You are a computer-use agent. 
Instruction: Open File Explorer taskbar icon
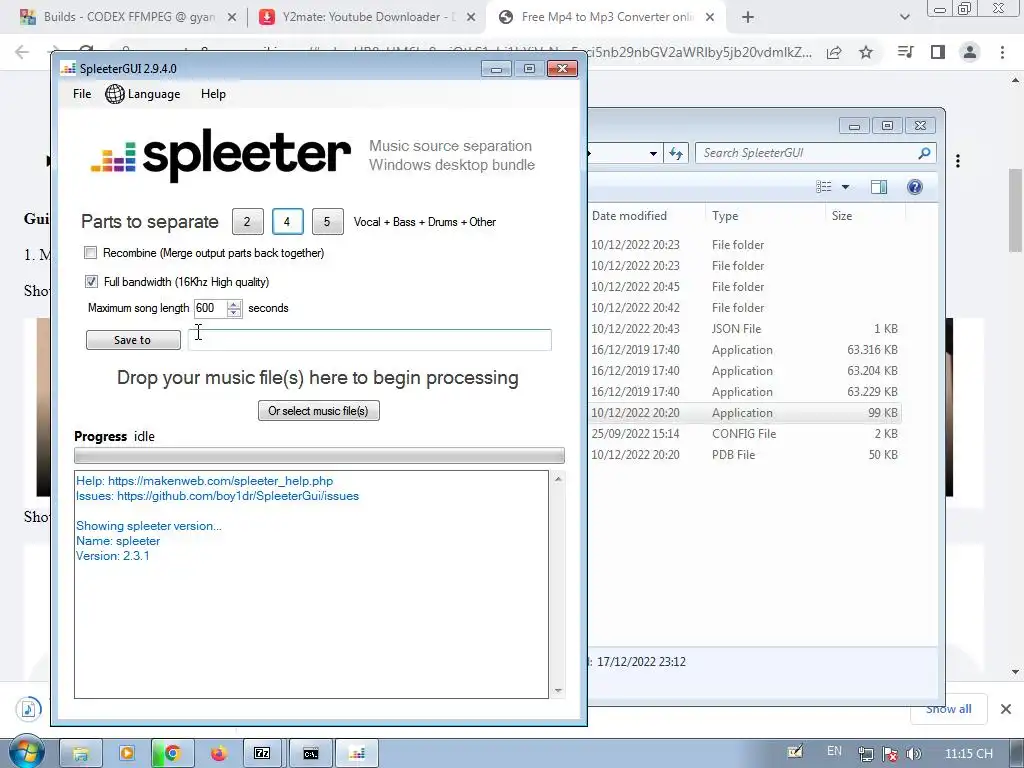(80, 754)
